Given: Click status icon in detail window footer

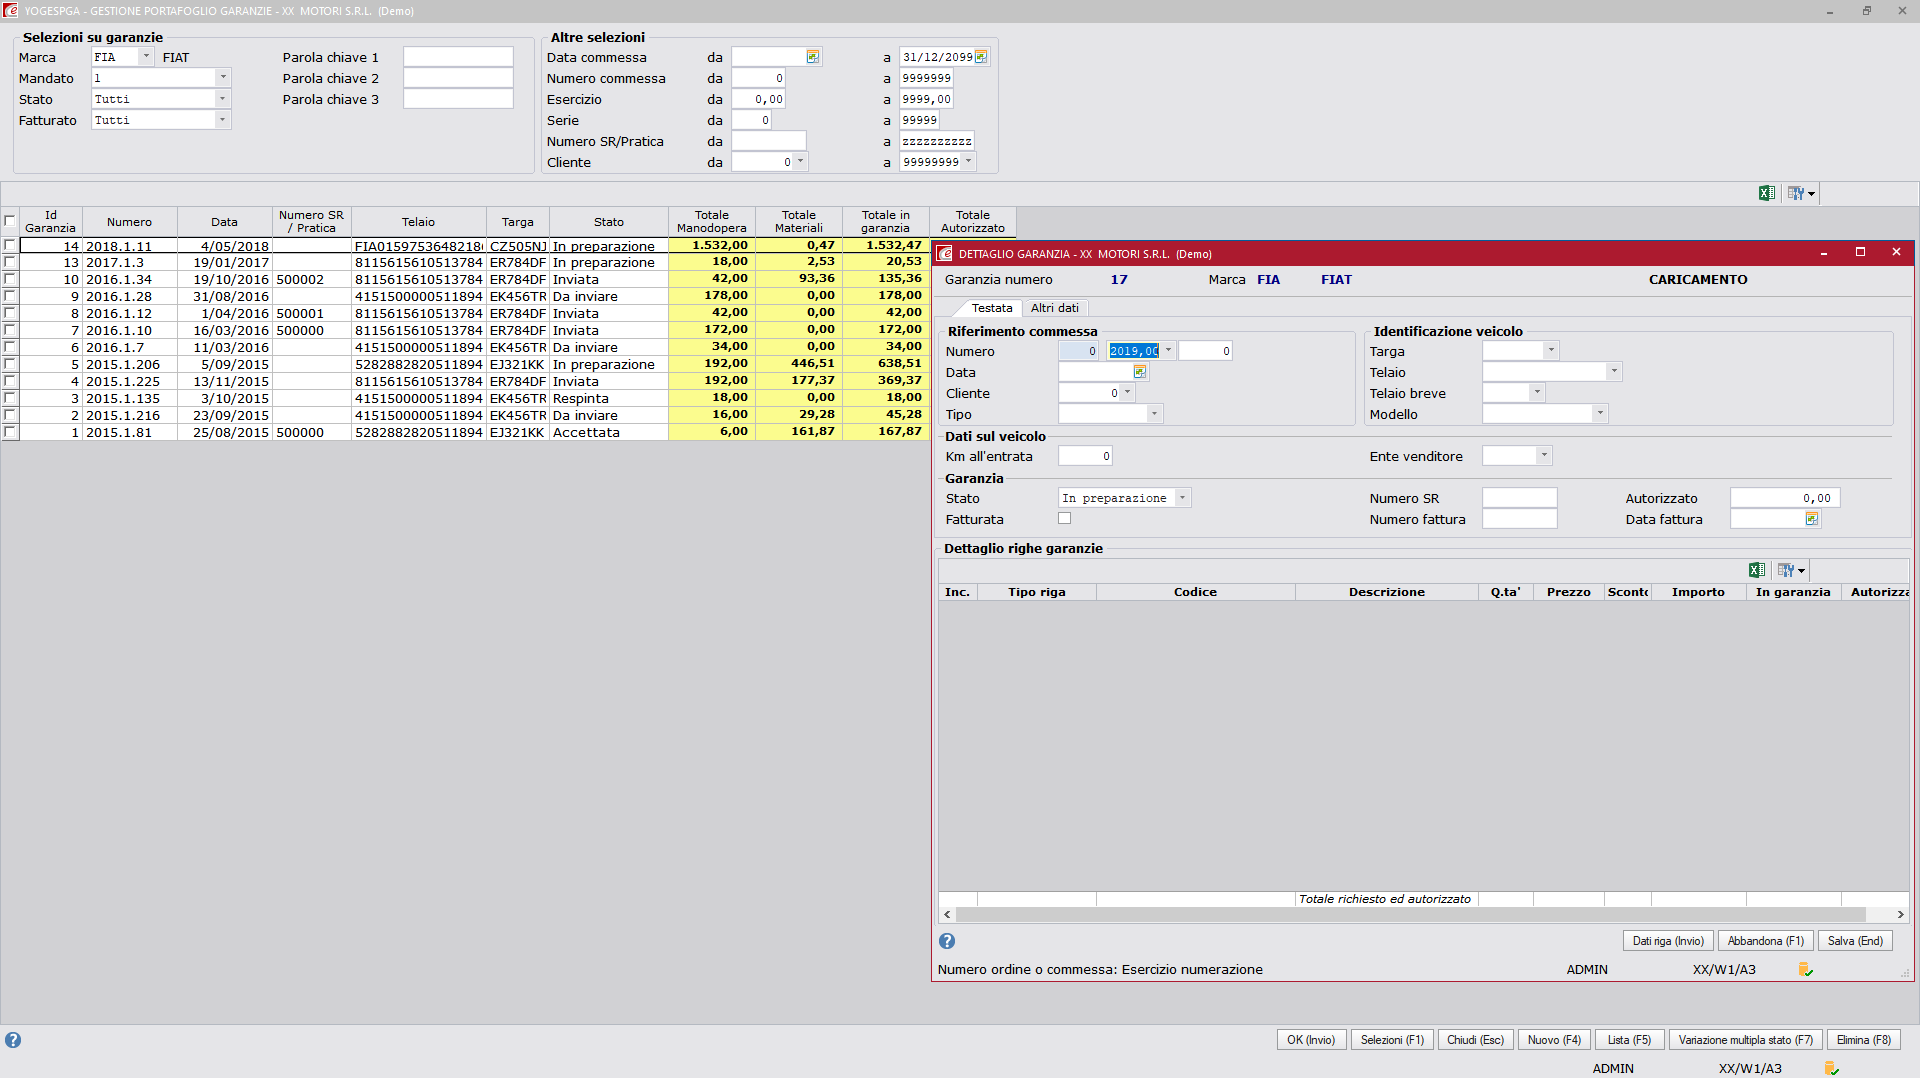Looking at the screenshot, I should coord(1806,969).
